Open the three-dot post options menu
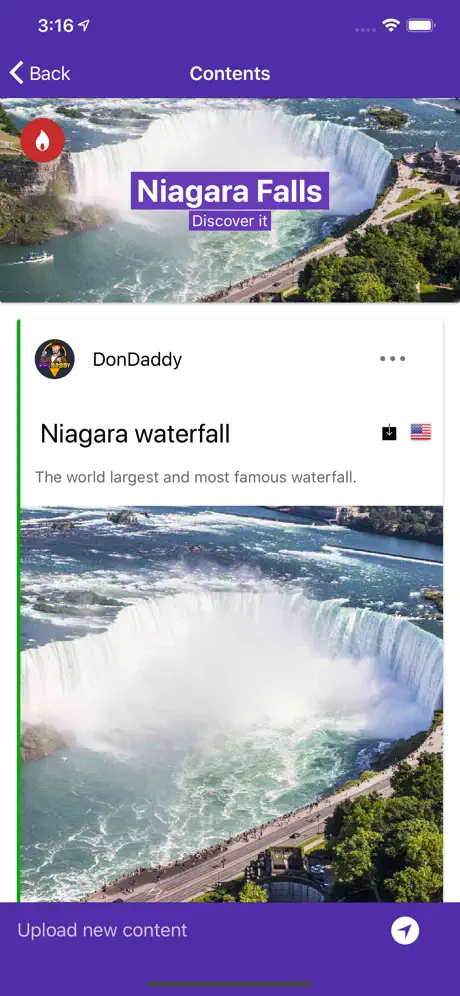460x996 pixels. [x=392, y=359]
